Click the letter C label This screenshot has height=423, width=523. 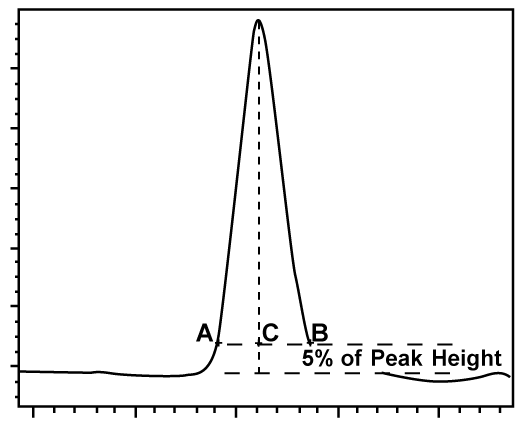[x=270, y=333]
